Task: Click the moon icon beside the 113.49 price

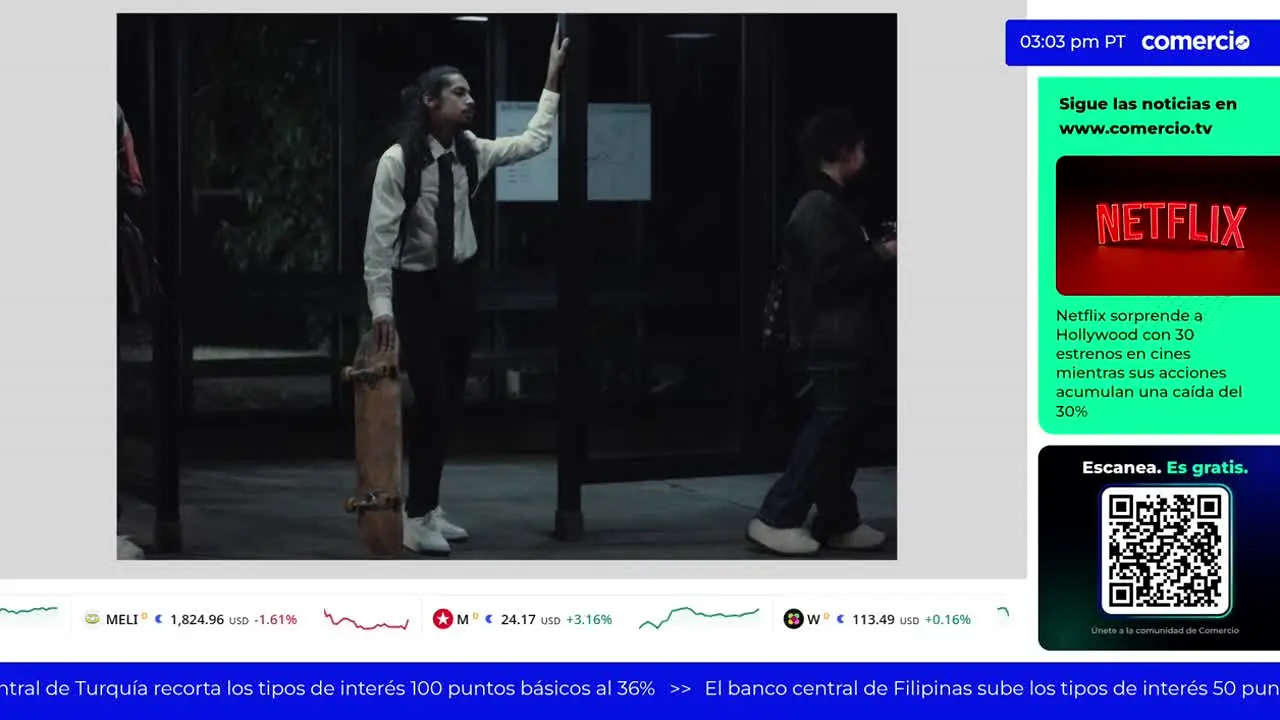Action: pos(841,619)
